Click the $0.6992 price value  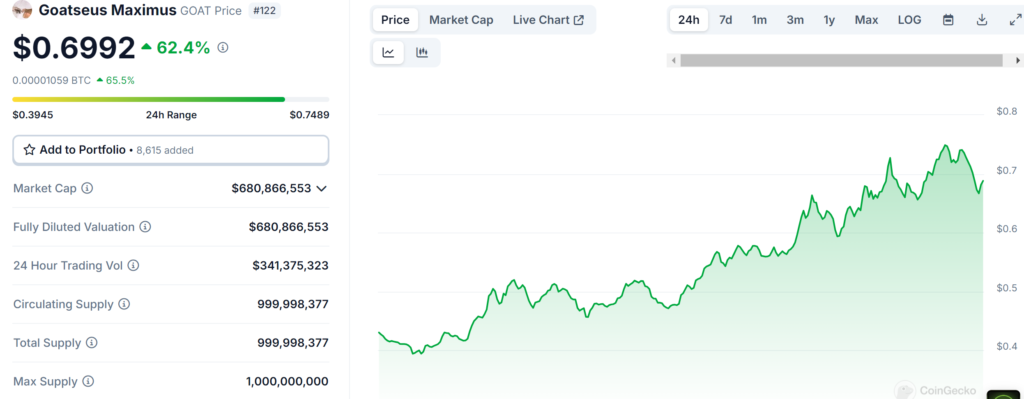tap(74, 47)
